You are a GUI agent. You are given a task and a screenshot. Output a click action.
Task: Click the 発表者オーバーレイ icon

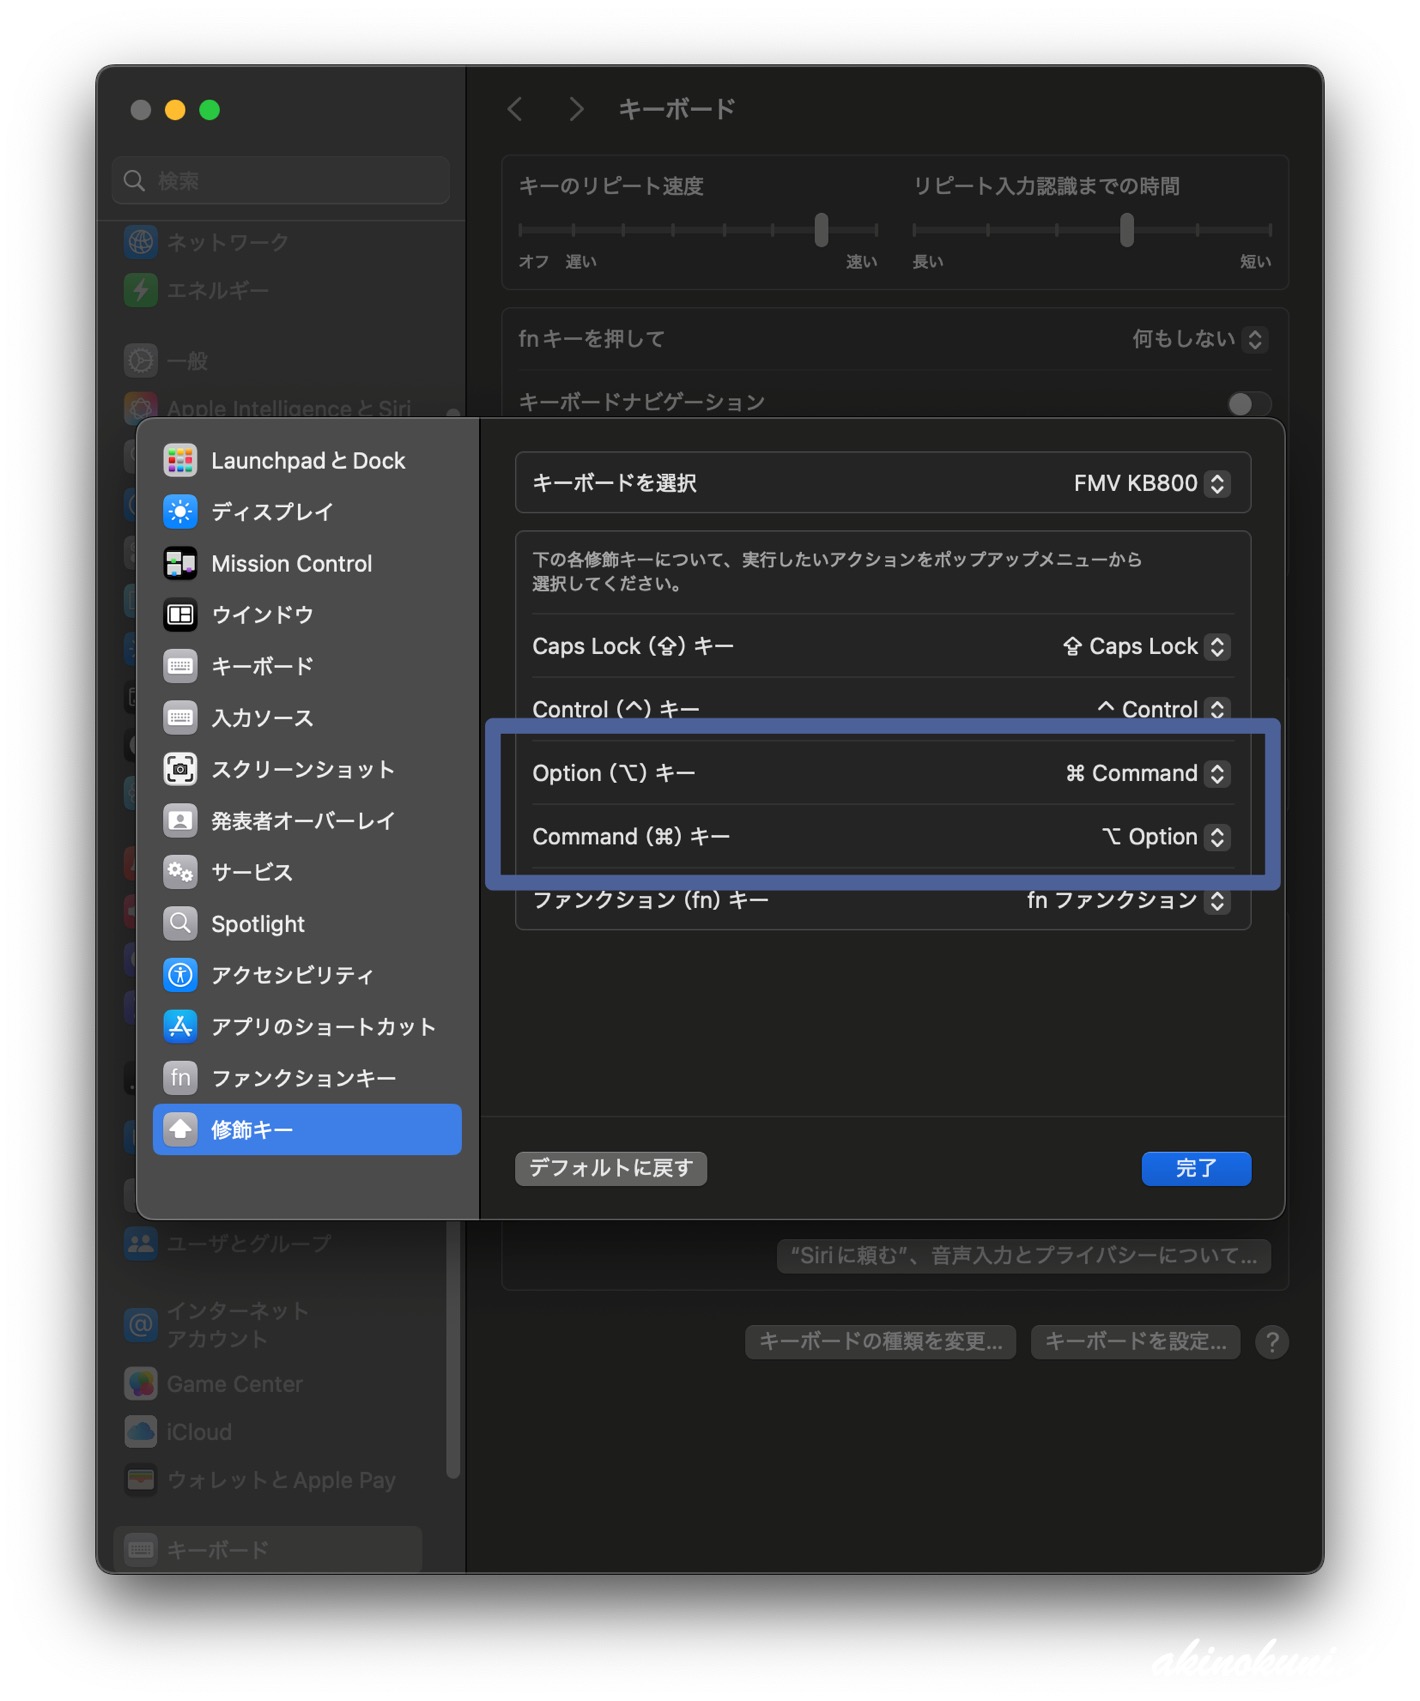180,821
